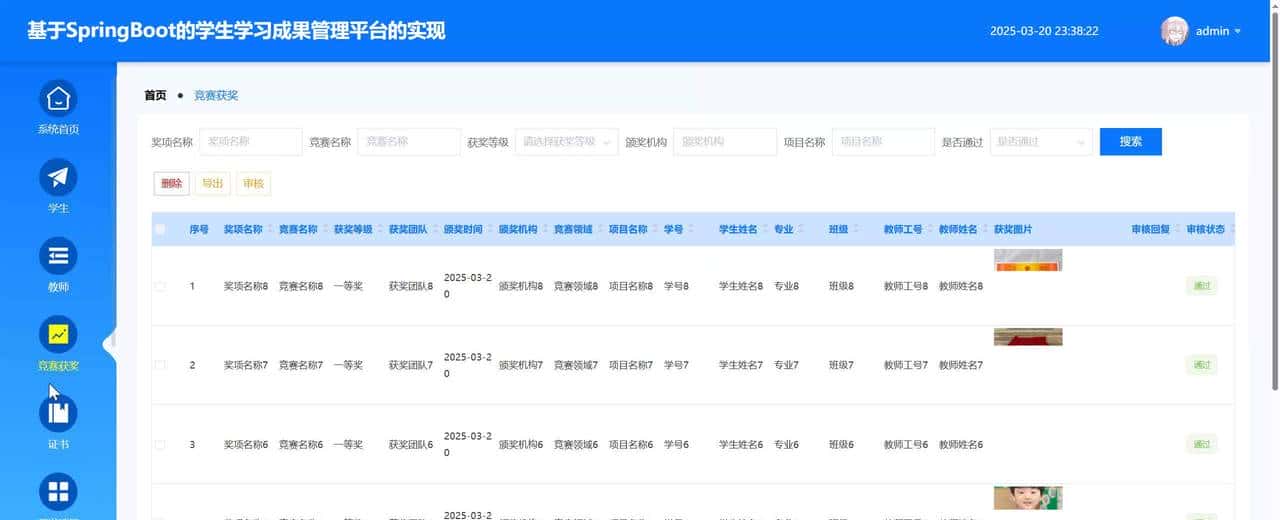The image size is (1280, 520).
Task: Click the admin avatar picture
Action: 1174,31
